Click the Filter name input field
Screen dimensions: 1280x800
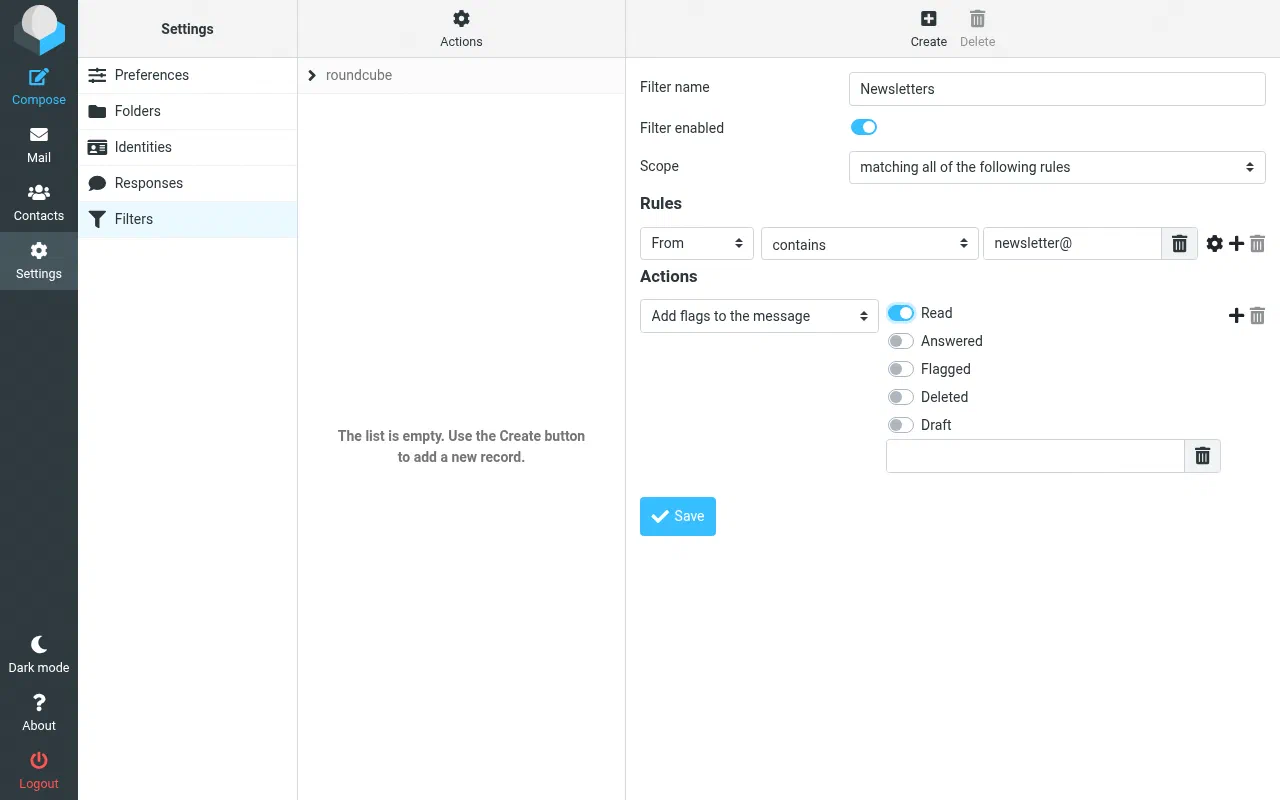1057,89
